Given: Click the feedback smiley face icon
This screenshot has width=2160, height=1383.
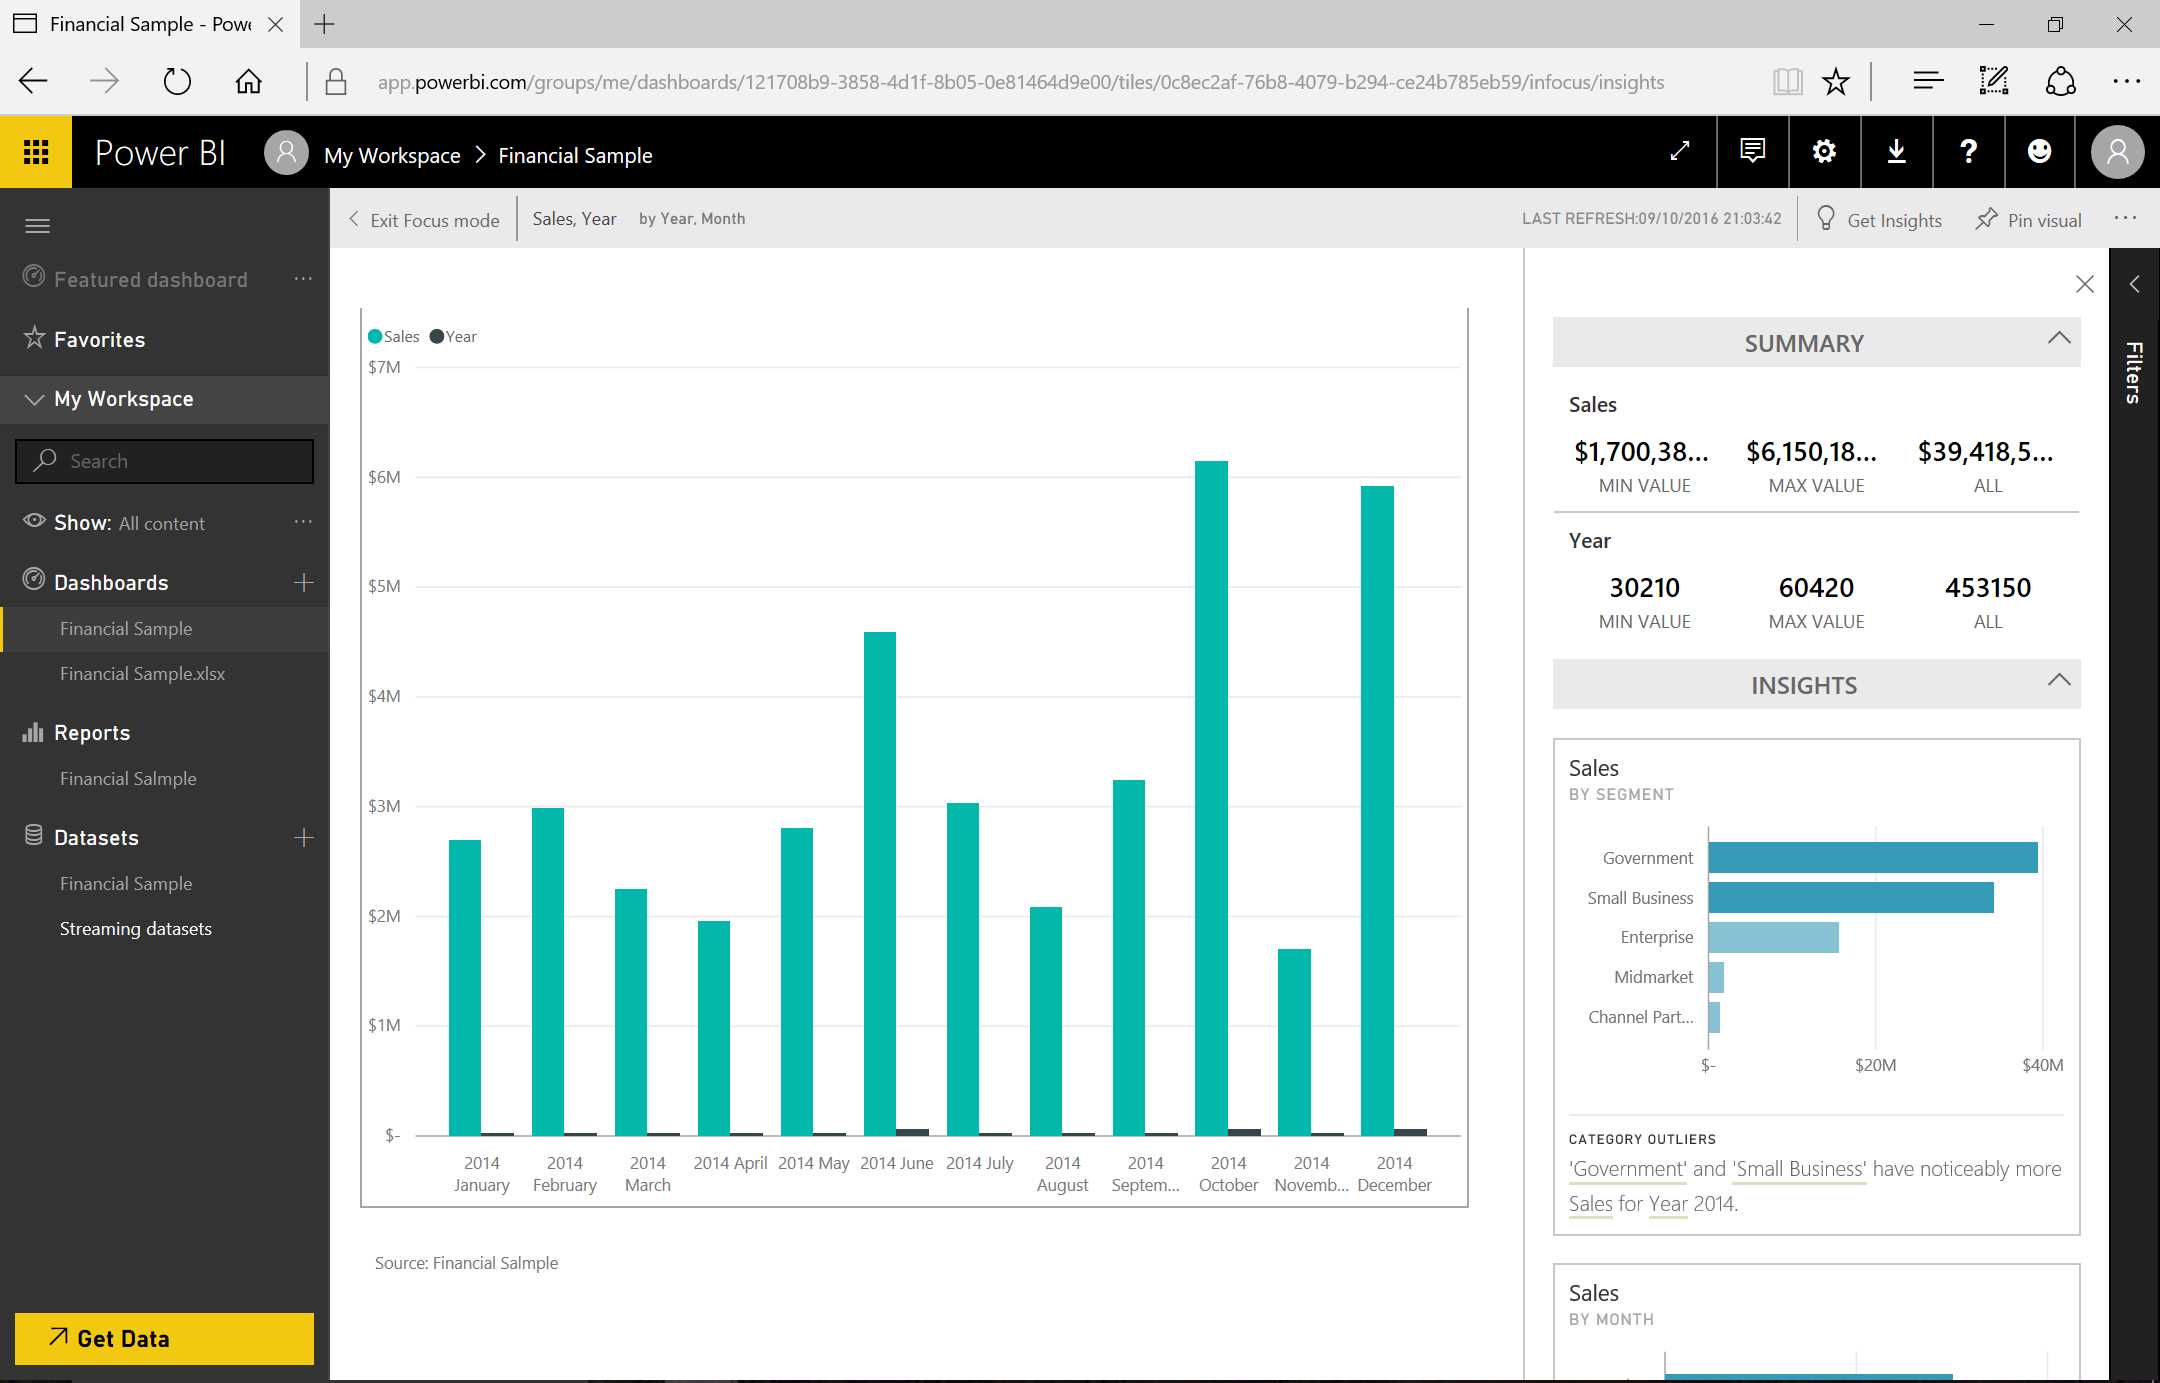Looking at the screenshot, I should point(2039,152).
